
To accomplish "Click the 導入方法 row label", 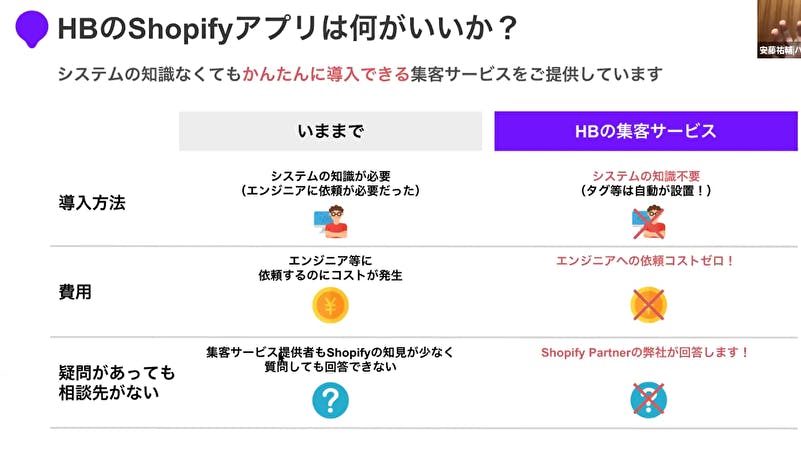I will 92,203.
